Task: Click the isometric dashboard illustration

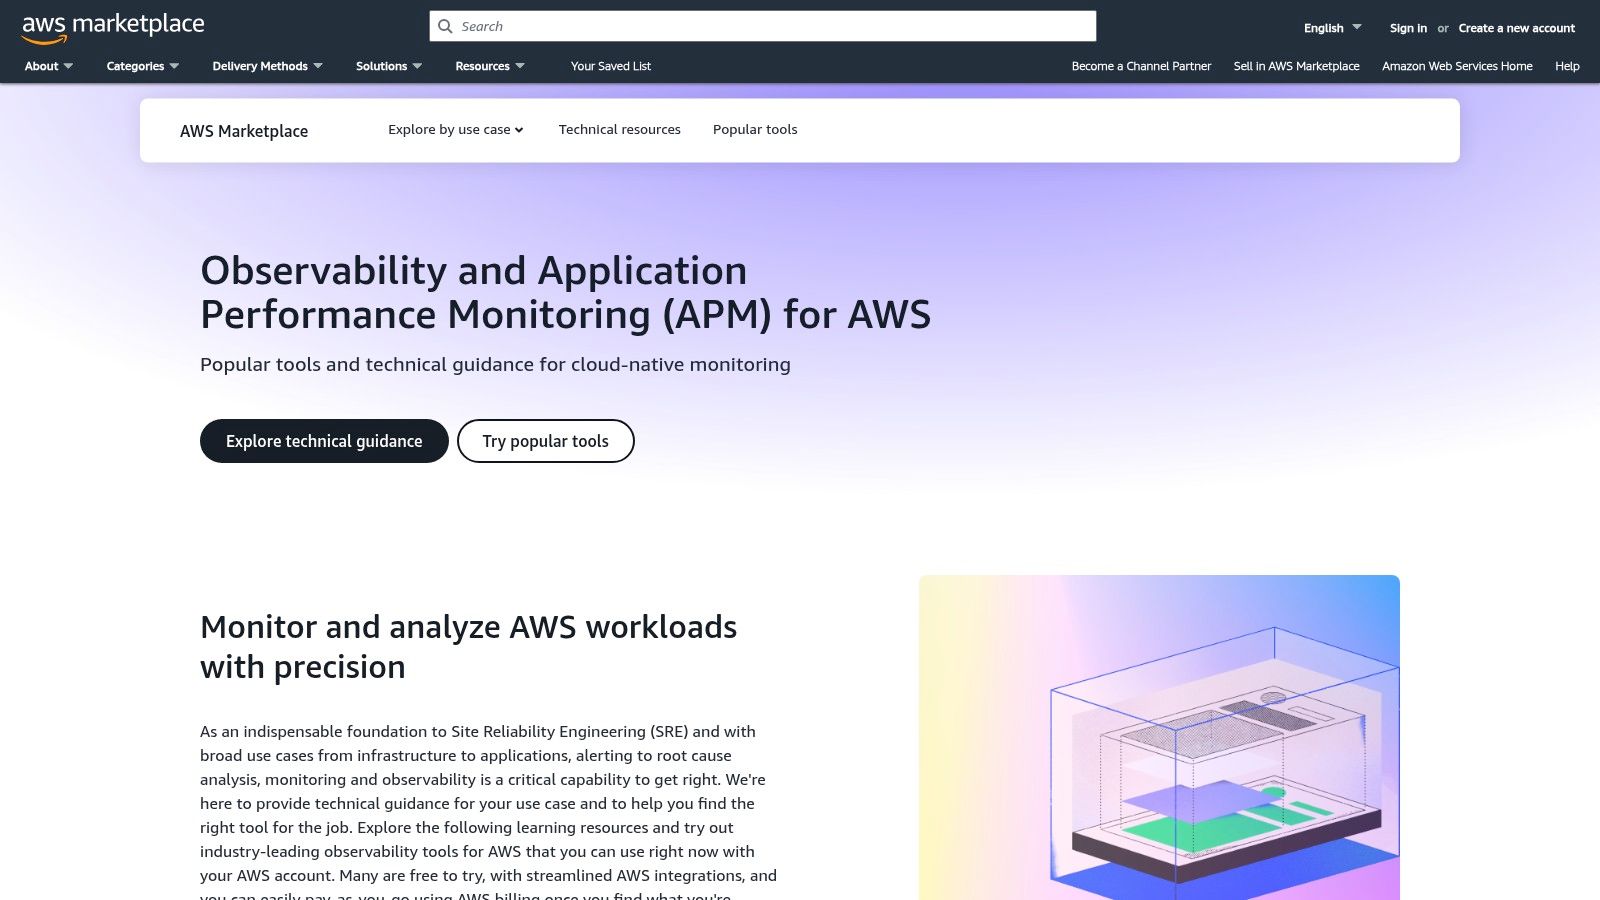Action: (x=1159, y=738)
